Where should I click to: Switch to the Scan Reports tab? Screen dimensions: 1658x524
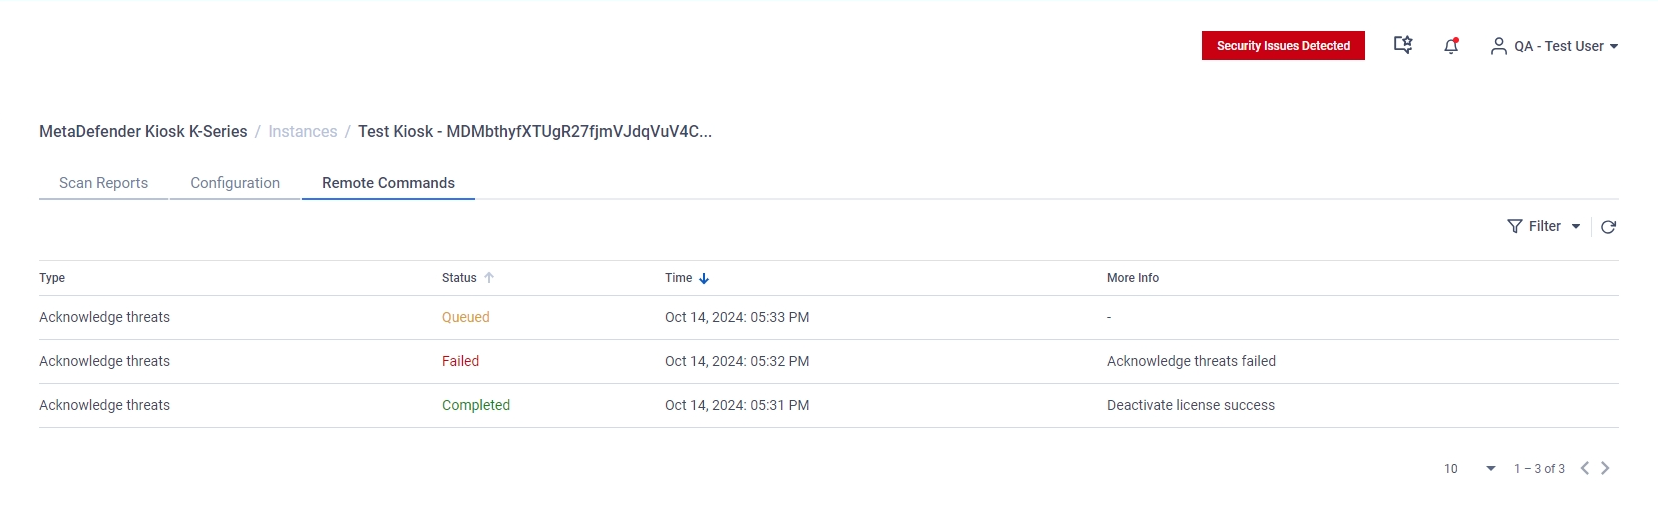point(103,183)
